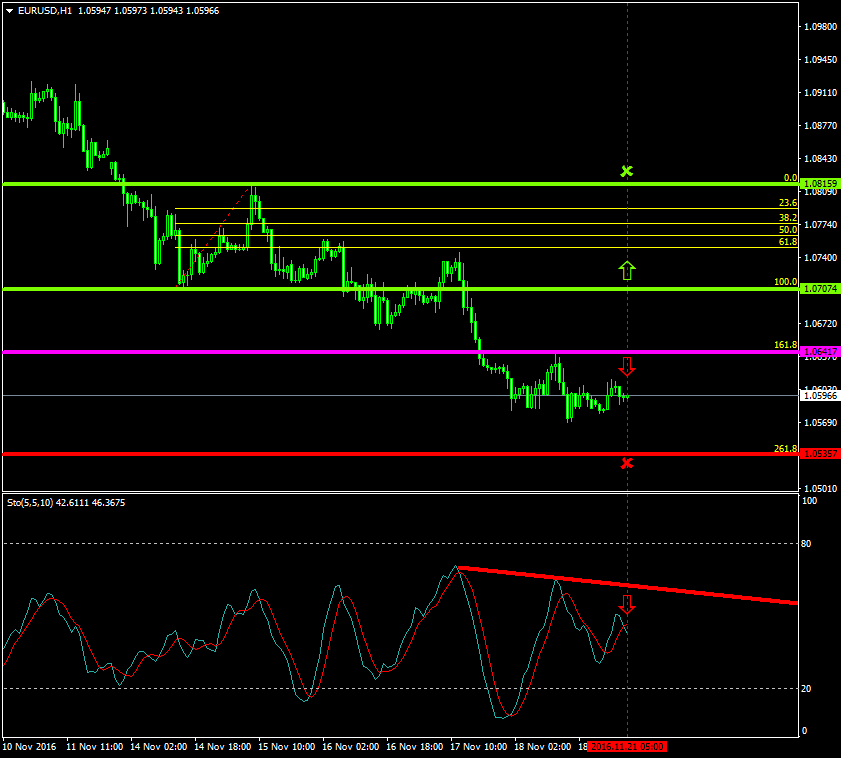841x758 pixels.
Task: Select the 1.08159 green price label
Action: tap(820, 184)
